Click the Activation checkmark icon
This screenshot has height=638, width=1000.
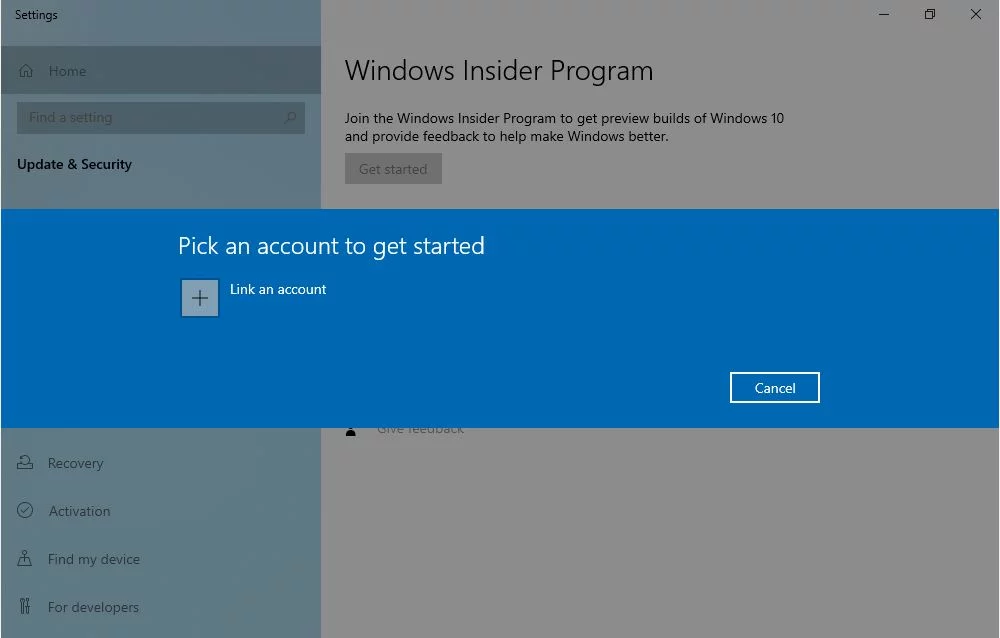[25, 510]
